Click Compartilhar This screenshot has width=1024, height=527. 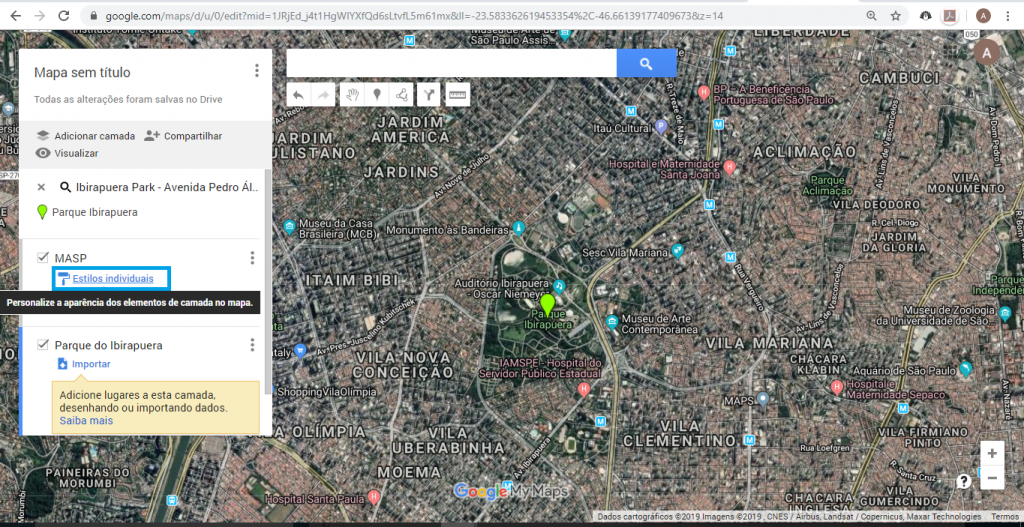[x=184, y=136]
